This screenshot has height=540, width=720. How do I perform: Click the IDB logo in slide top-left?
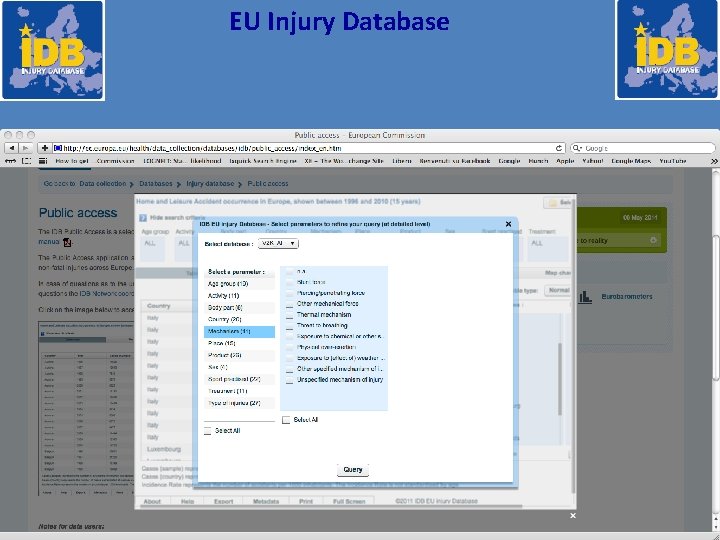pyautogui.click(x=53, y=50)
